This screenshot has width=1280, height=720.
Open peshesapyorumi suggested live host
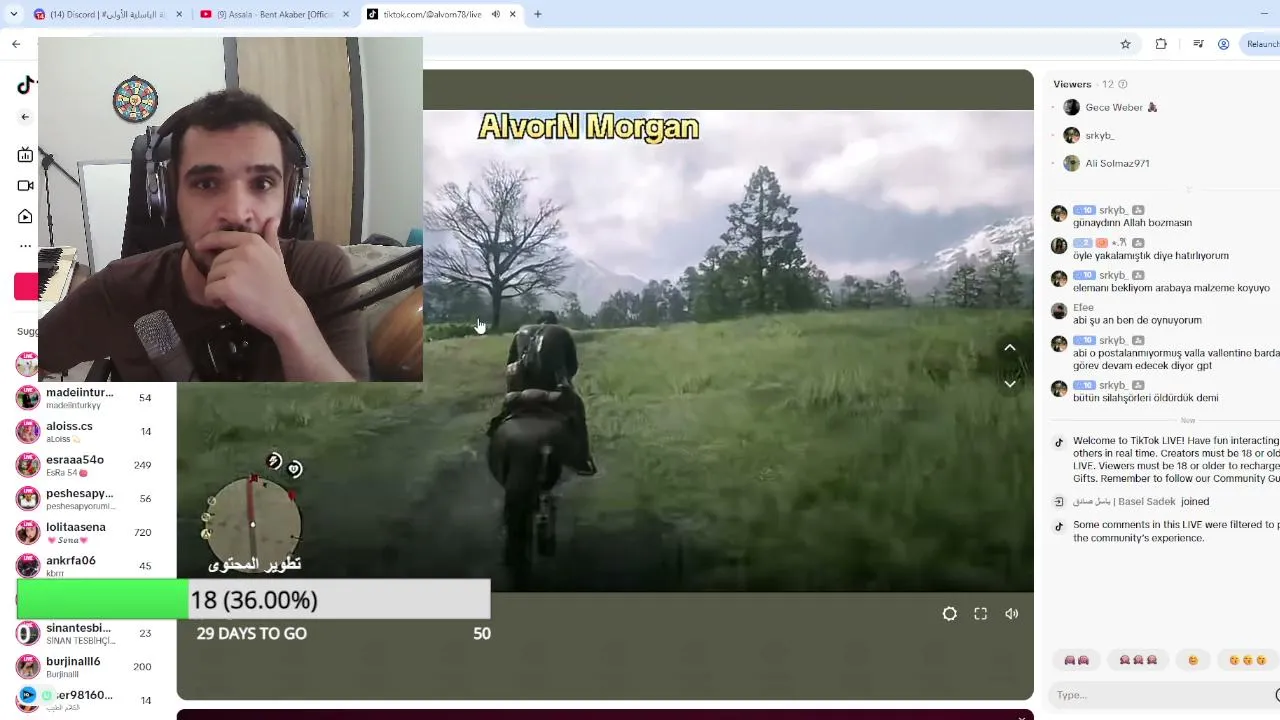point(85,498)
